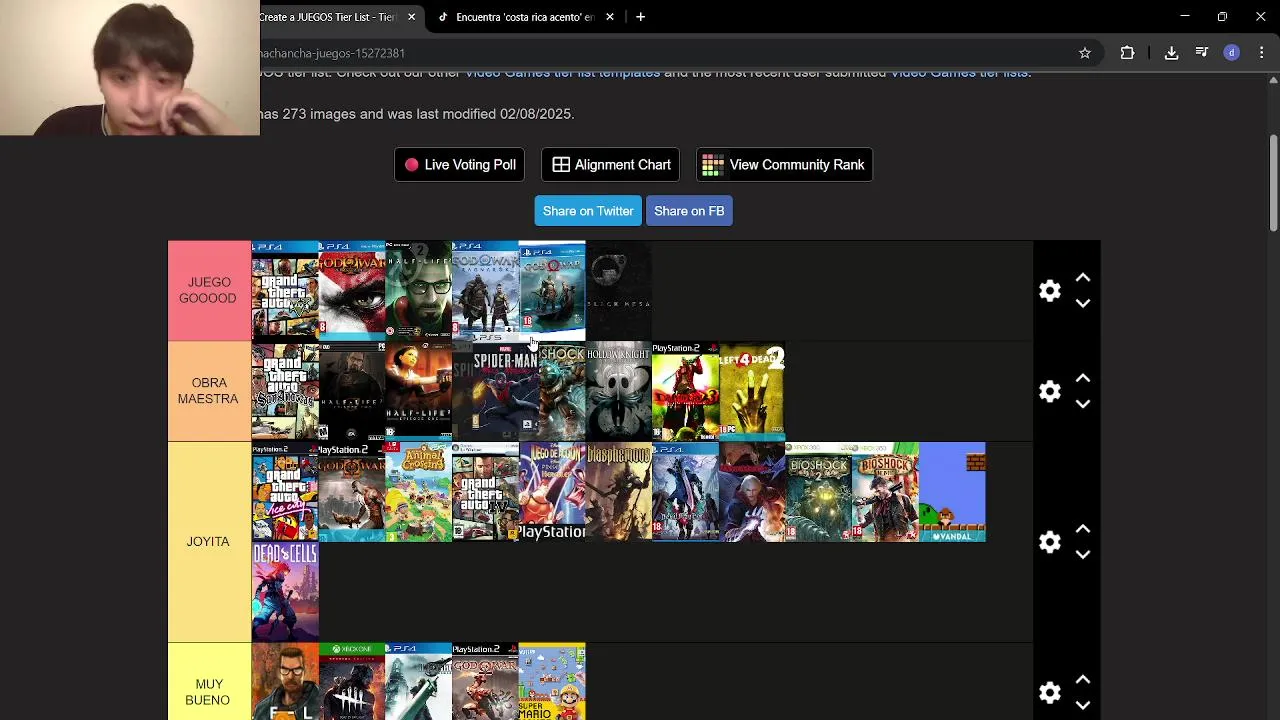Open a new browser tab
1280x720 pixels.
click(640, 17)
